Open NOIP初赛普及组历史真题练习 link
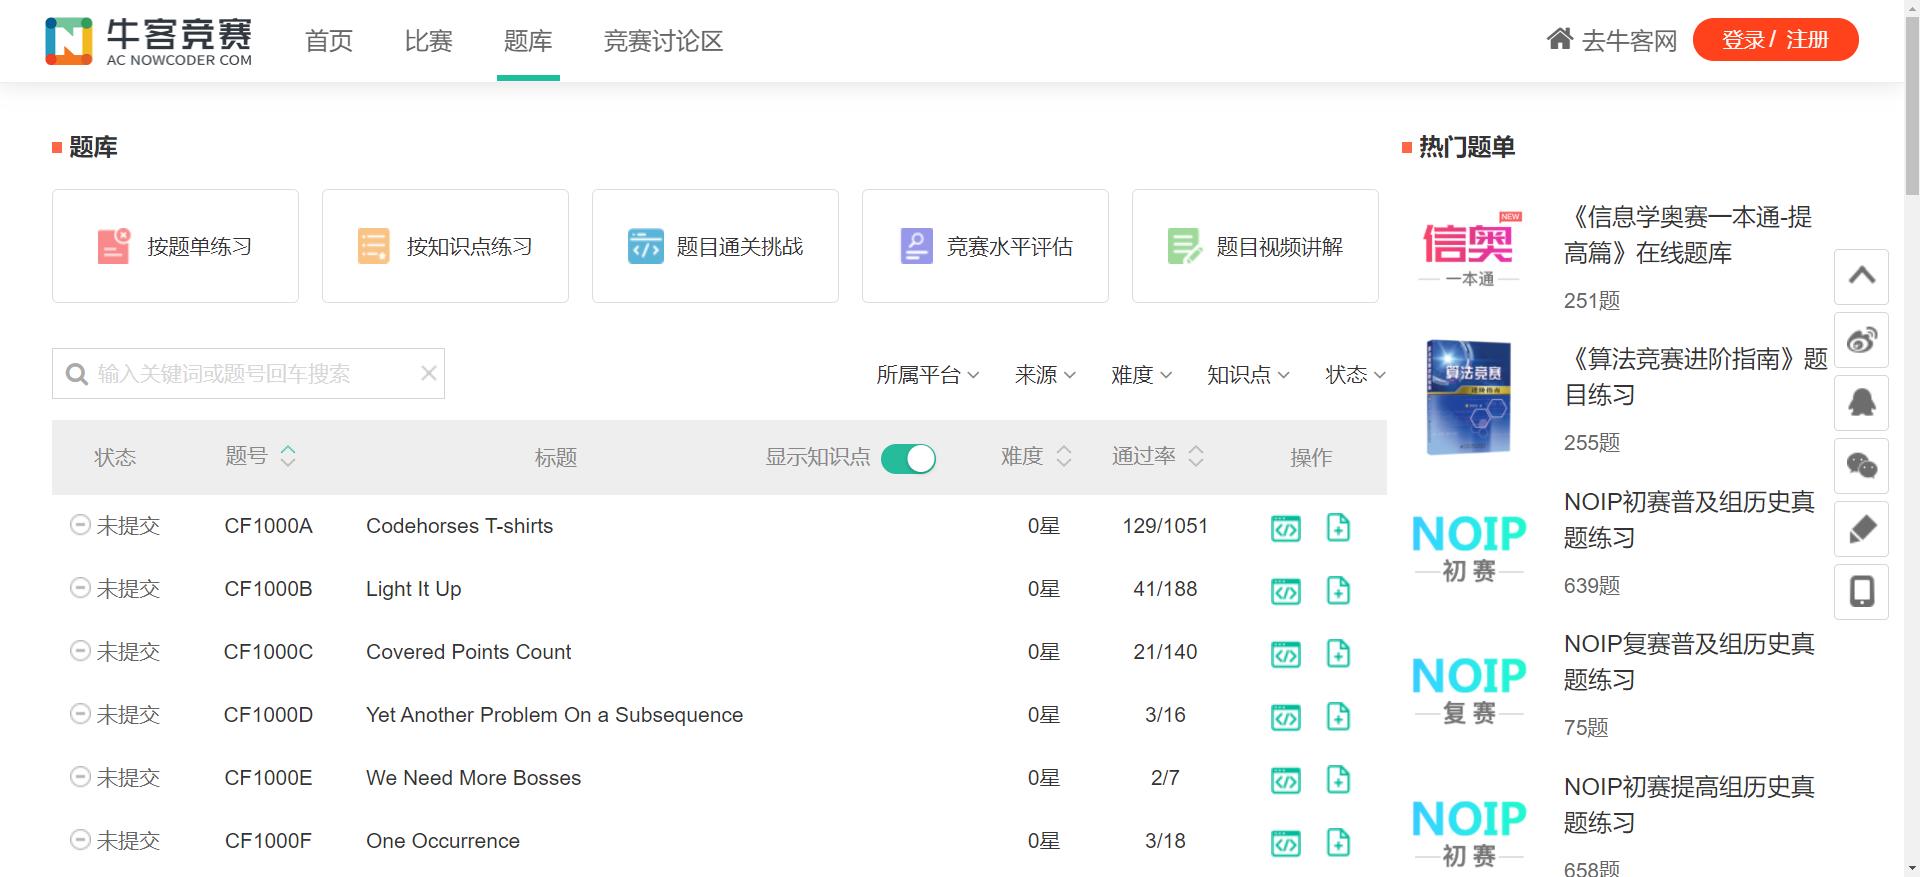This screenshot has height=877, width=1920. 1689,520
